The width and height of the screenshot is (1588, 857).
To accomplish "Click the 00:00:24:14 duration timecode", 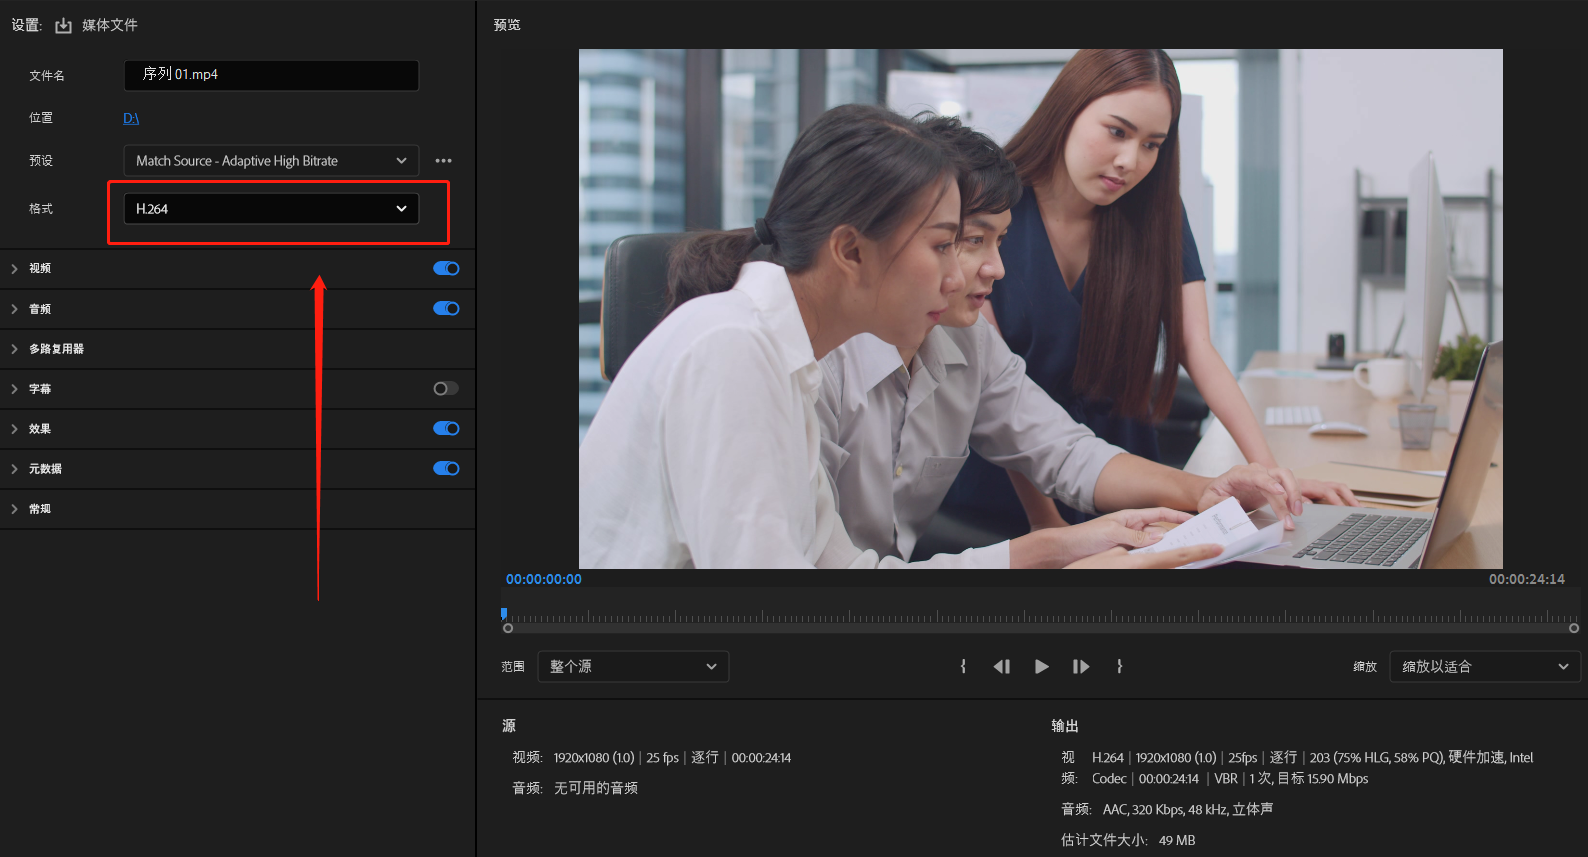I will (x=1527, y=579).
